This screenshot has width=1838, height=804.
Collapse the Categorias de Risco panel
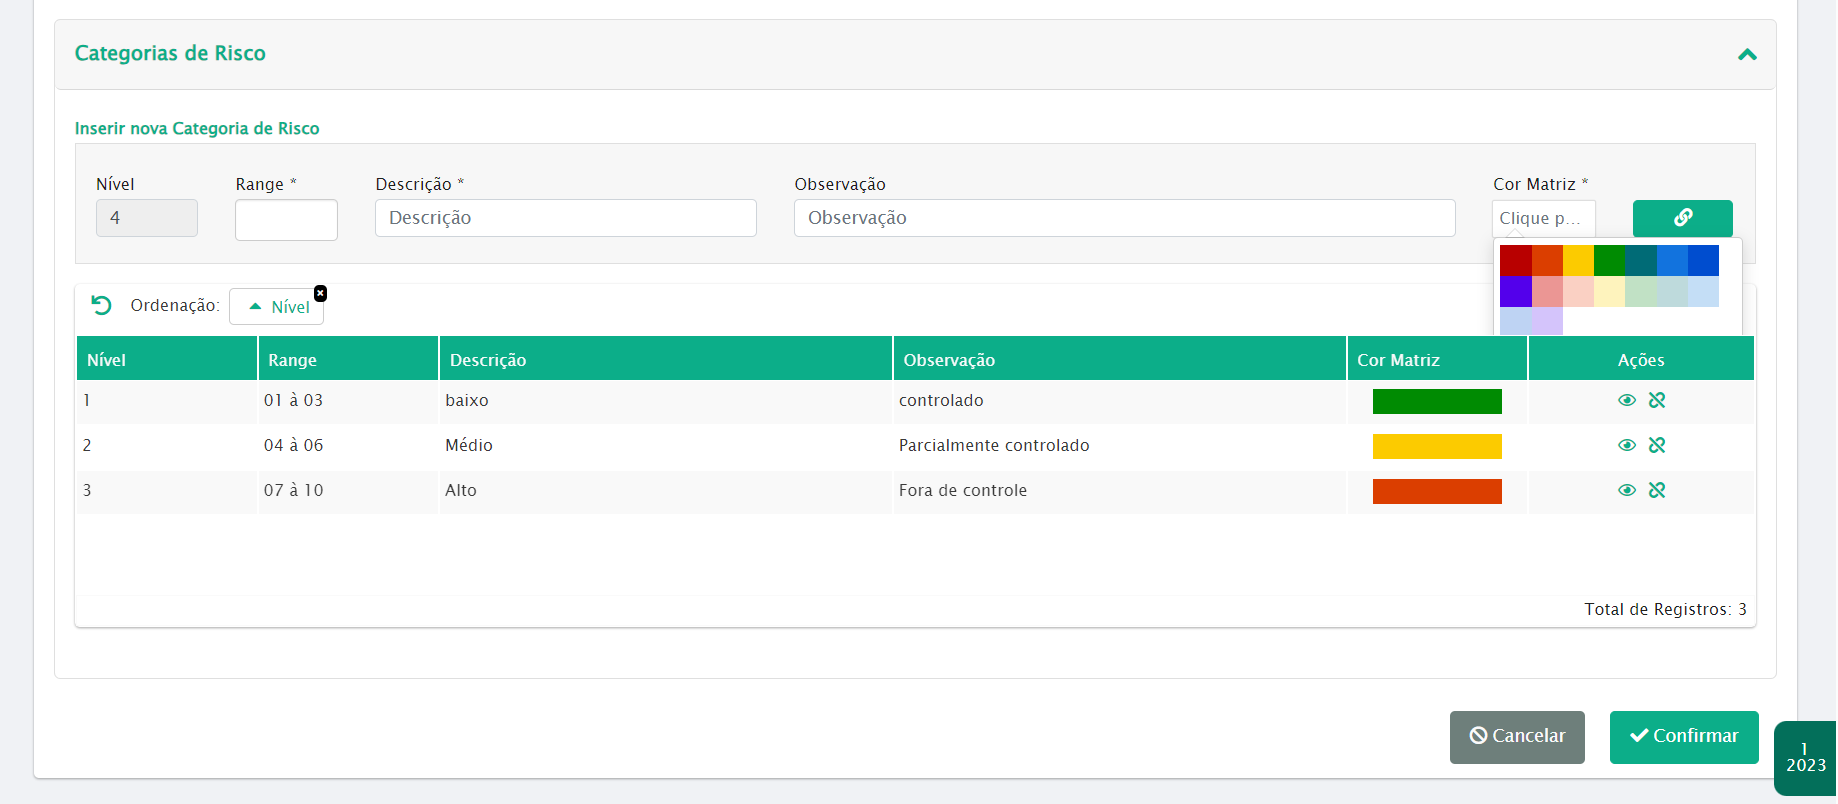[x=1747, y=55]
